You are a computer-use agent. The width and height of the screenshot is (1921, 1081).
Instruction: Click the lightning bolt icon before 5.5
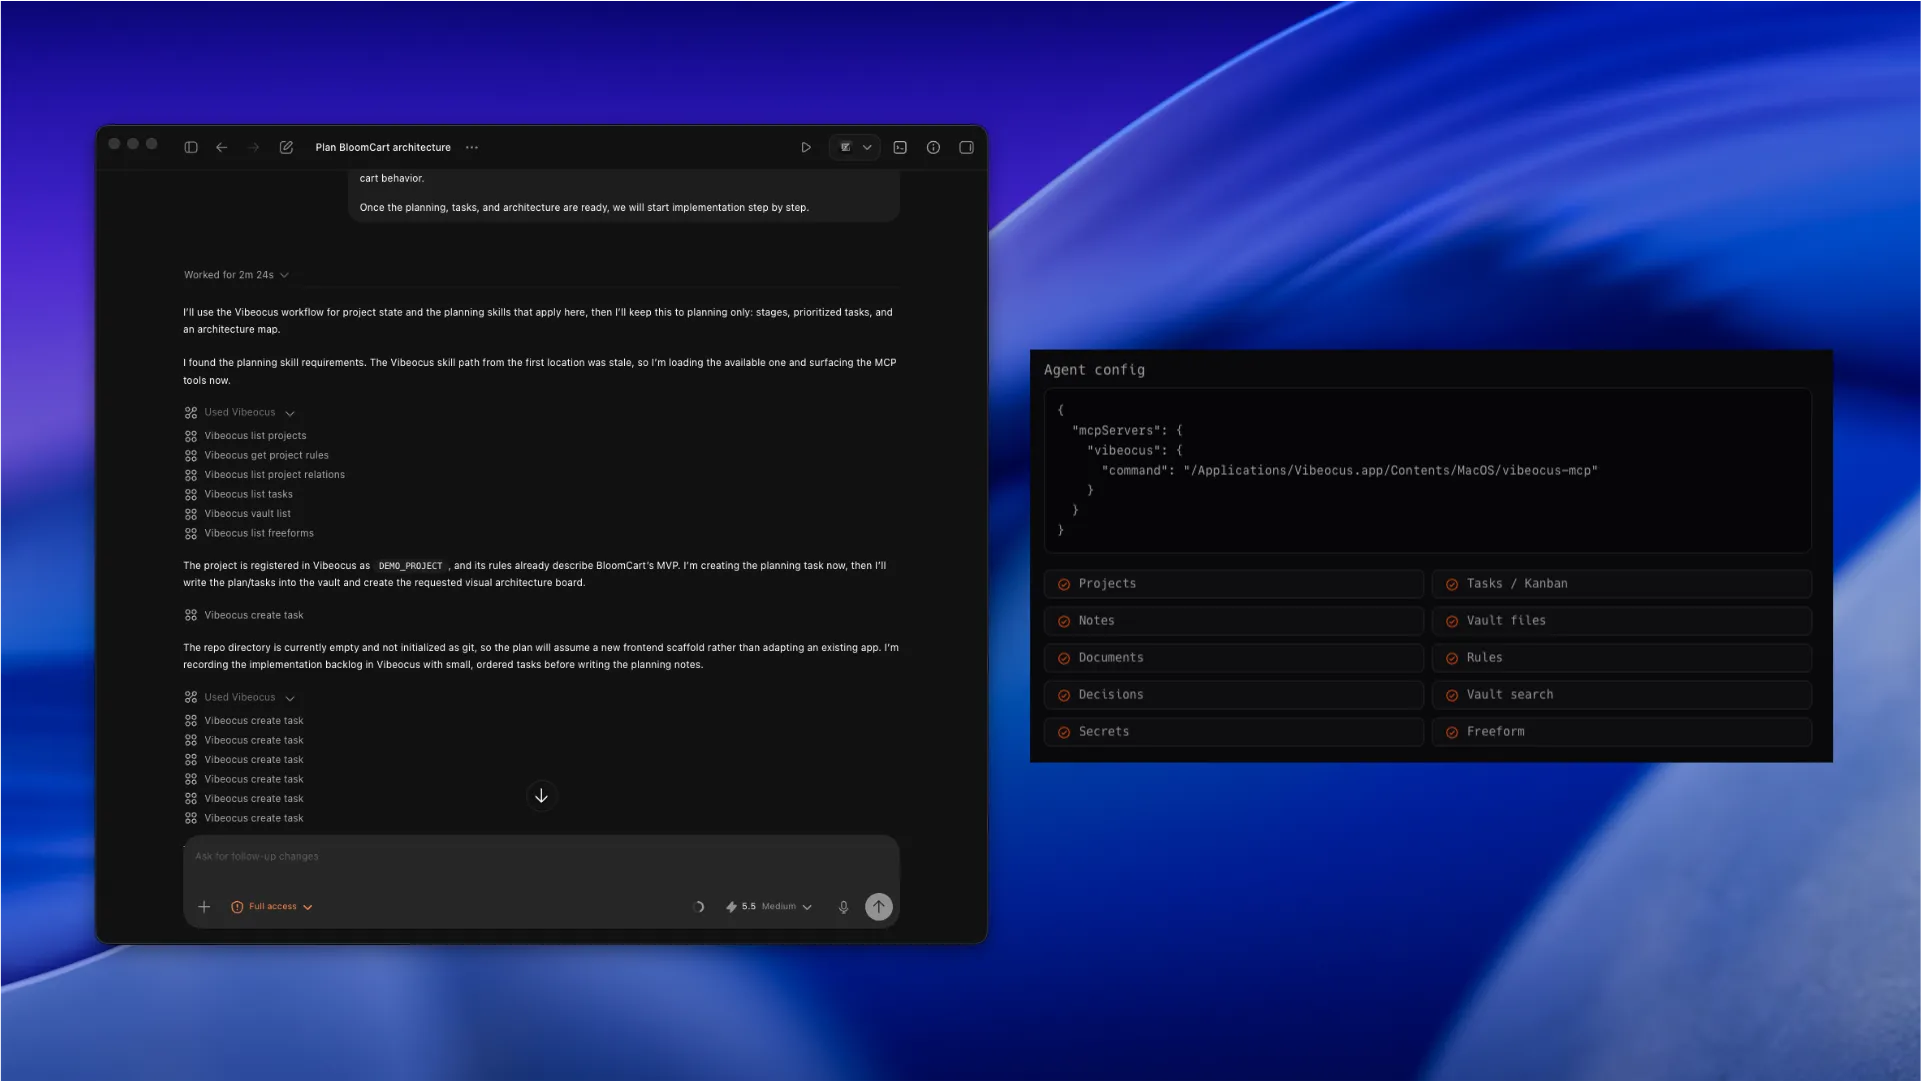(731, 907)
